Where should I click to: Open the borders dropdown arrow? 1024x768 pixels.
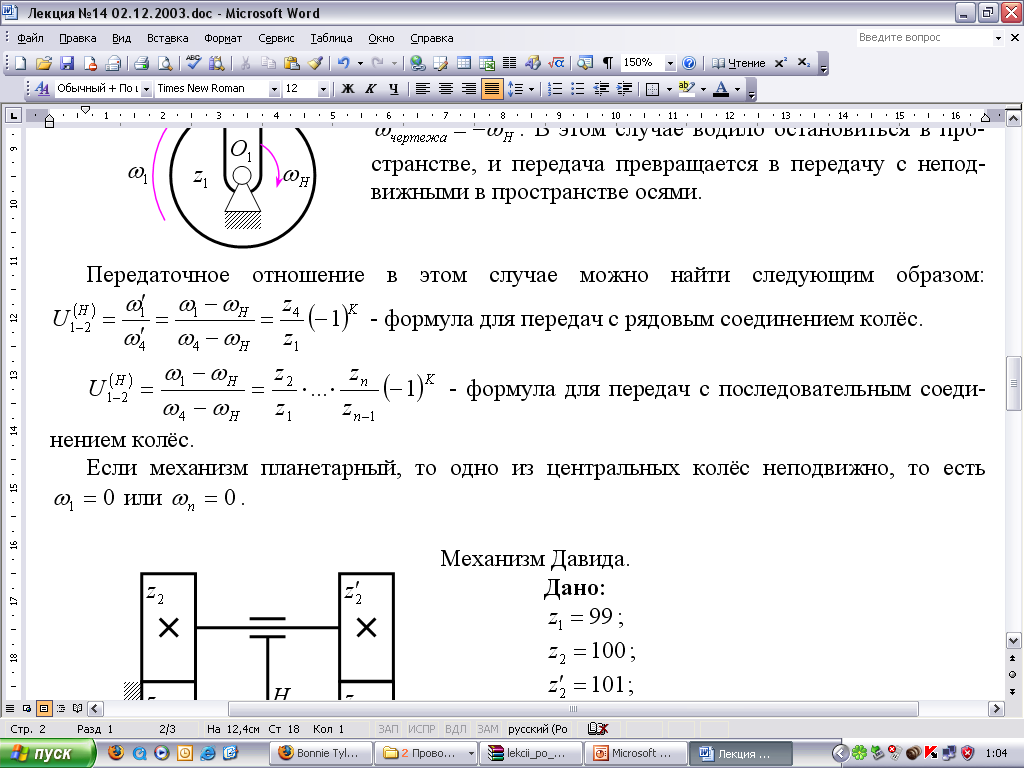(669, 89)
